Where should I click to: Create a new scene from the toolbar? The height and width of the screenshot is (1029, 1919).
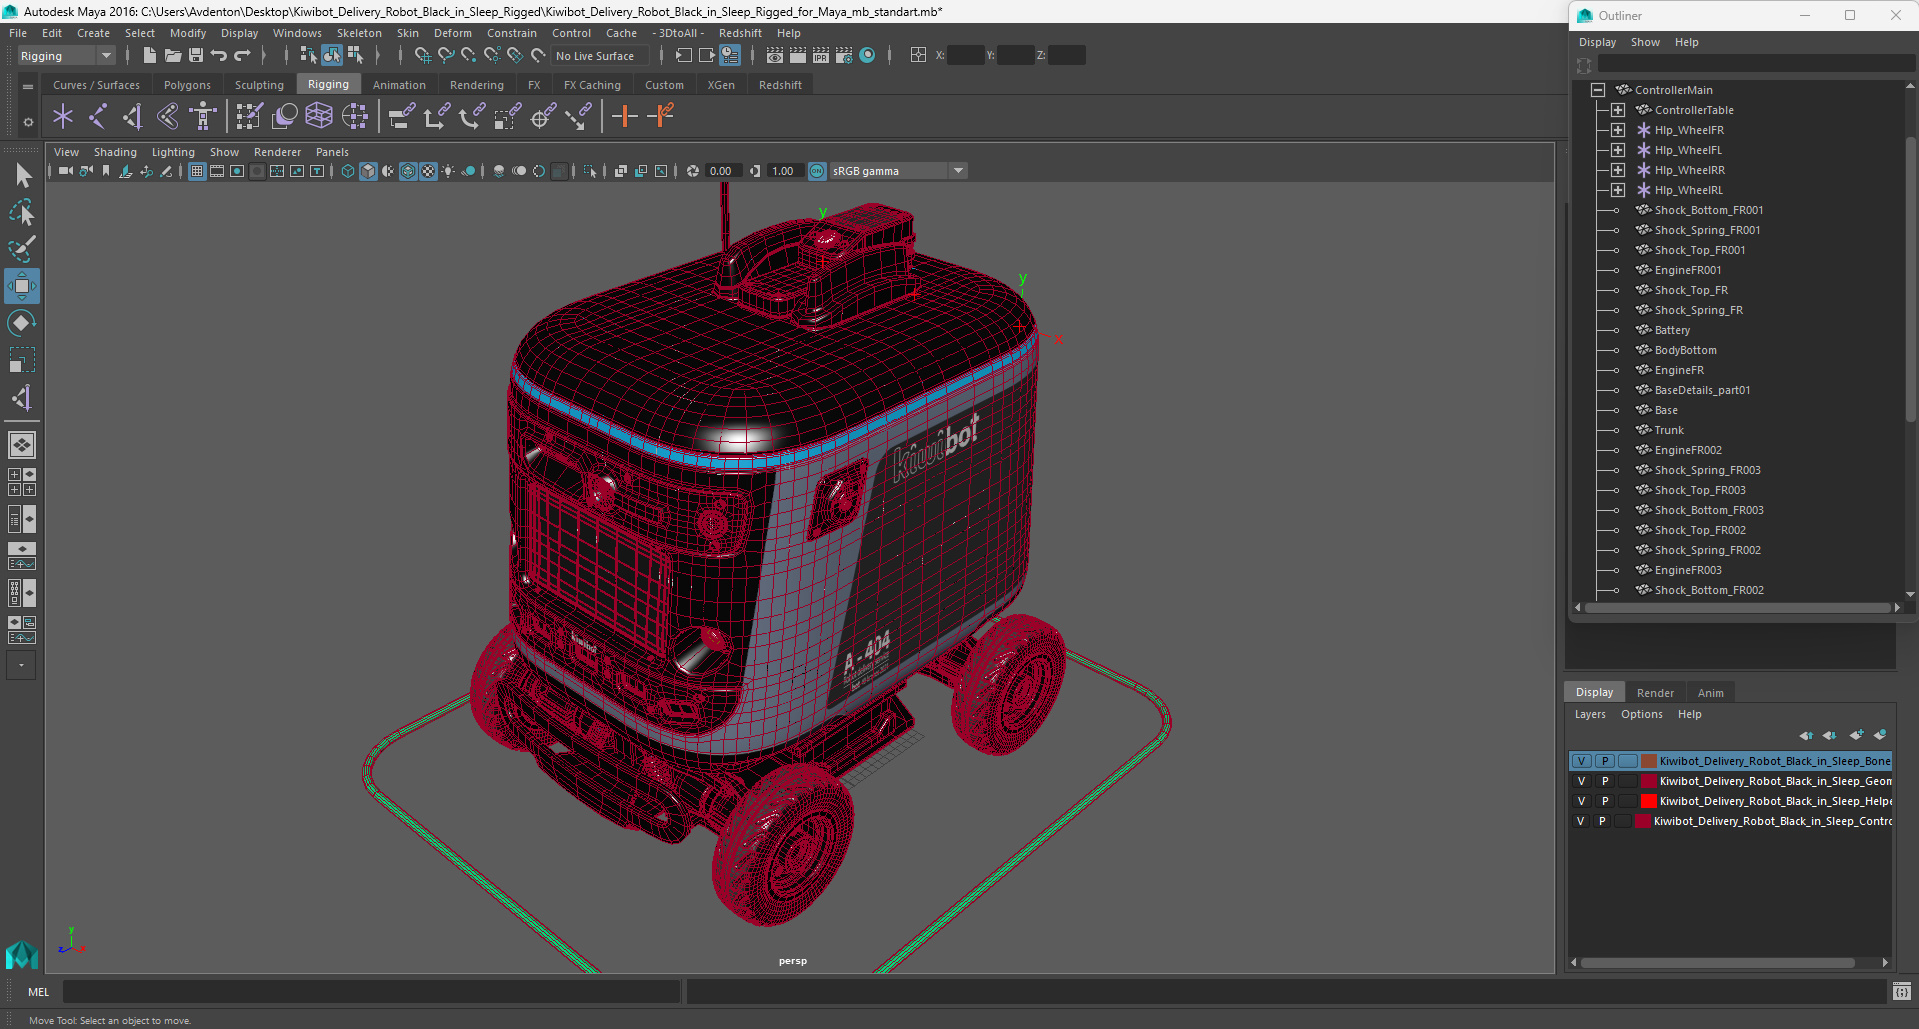149,56
